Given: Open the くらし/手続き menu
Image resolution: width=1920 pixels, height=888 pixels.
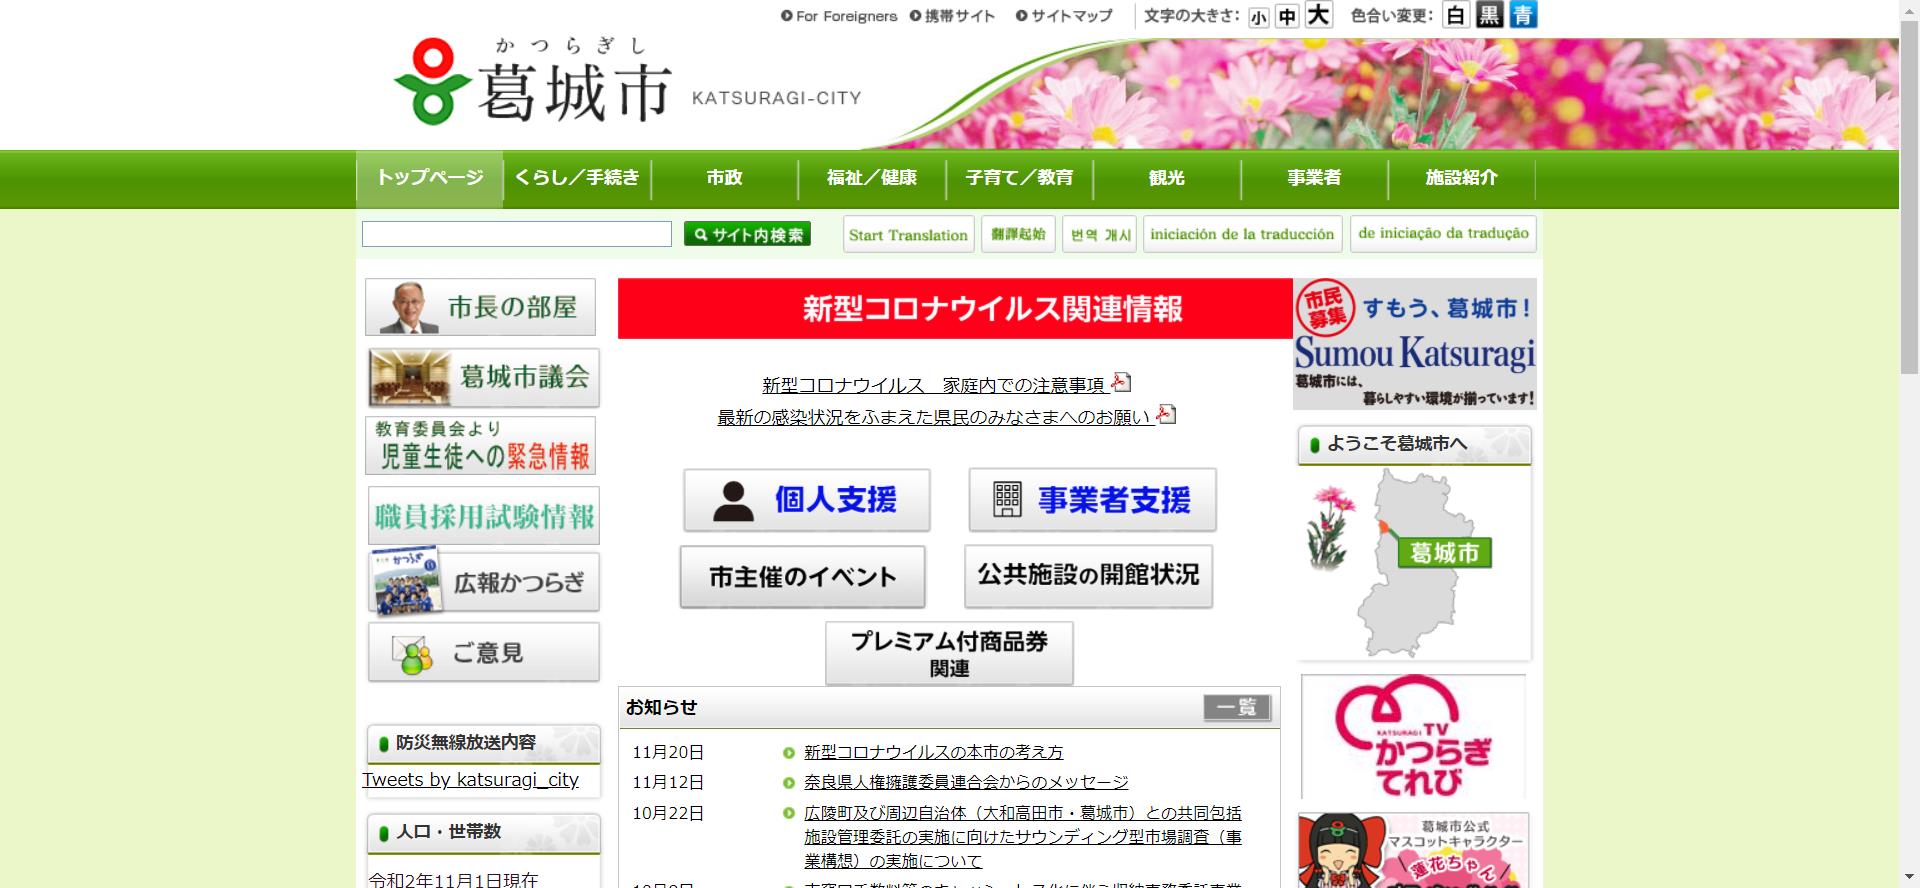Looking at the screenshot, I should tap(577, 178).
